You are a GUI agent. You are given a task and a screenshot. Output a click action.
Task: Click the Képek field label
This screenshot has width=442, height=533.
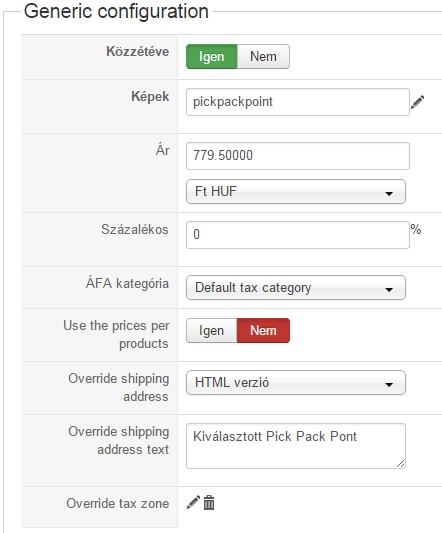click(150, 97)
